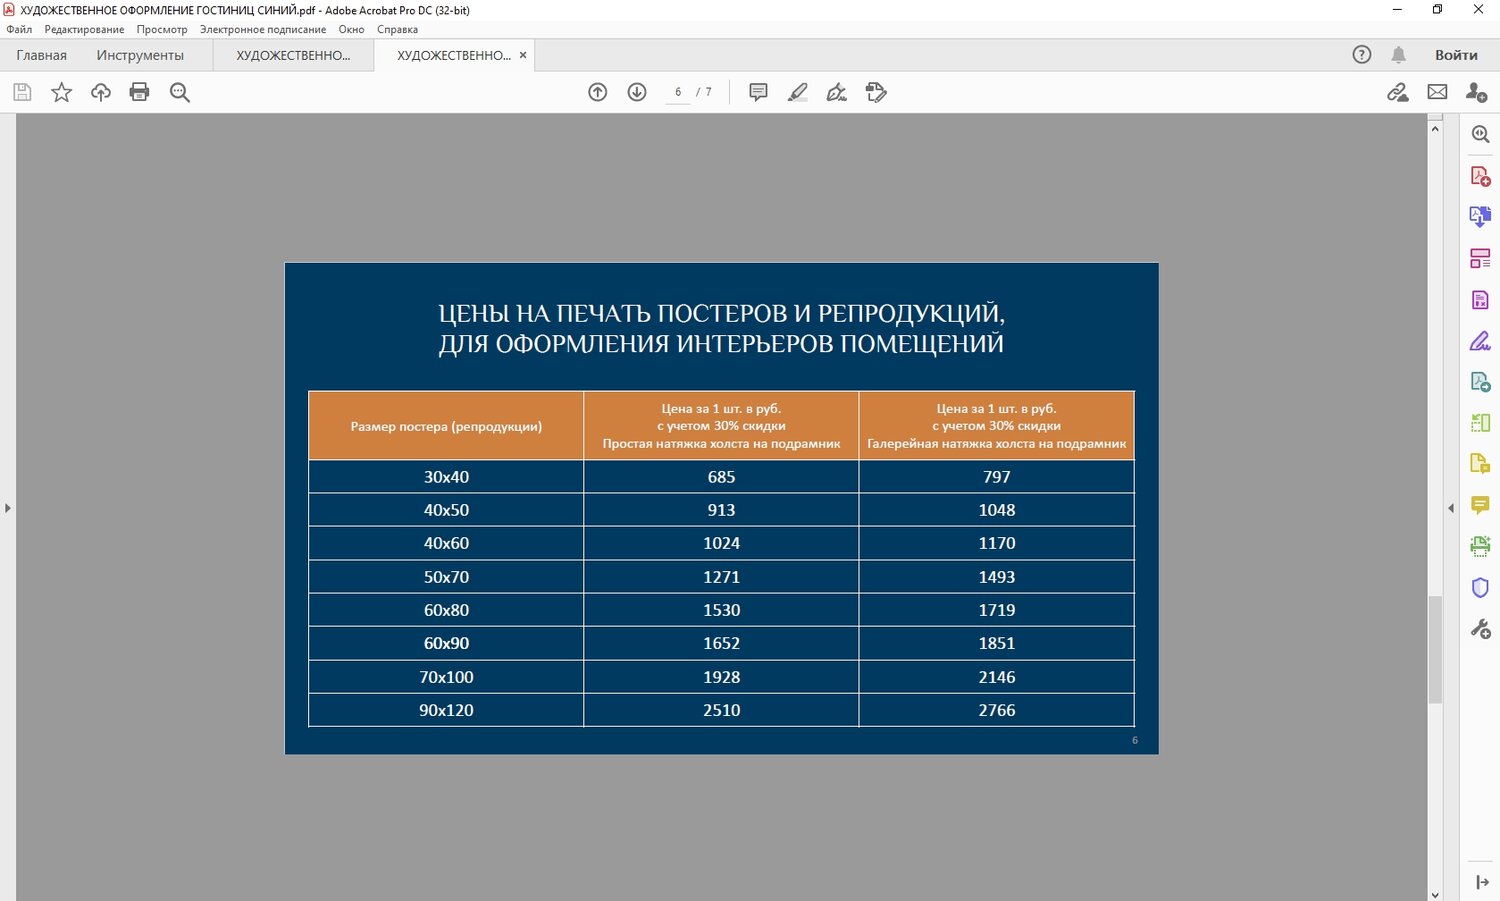Open the search tool at the top of the right pane
The height and width of the screenshot is (901, 1500).
tap(1481, 134)
